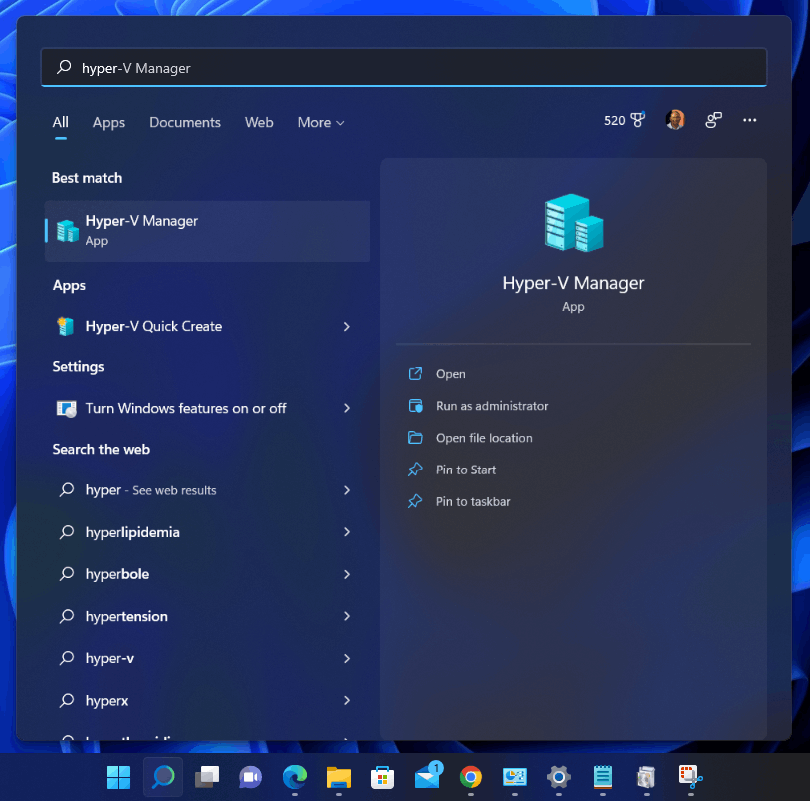Image resolution: width=810 pixels, height=801 pixels.
Task: Click the large Hyper-V Manager preview icon
Action: 573,223
